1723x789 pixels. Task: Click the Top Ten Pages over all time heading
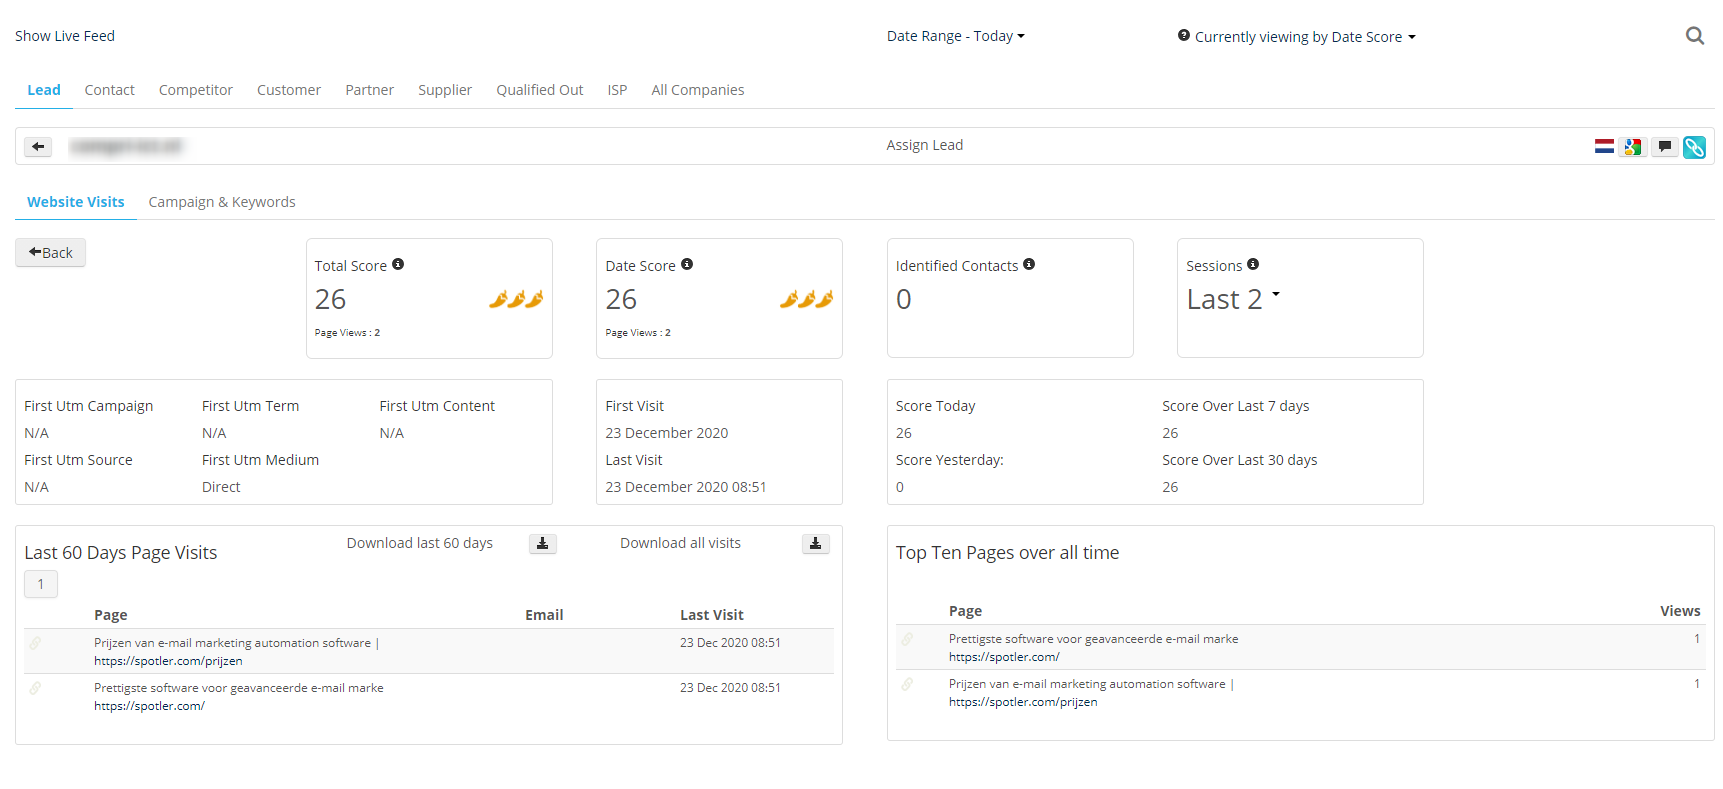(x=1007, y=553)
